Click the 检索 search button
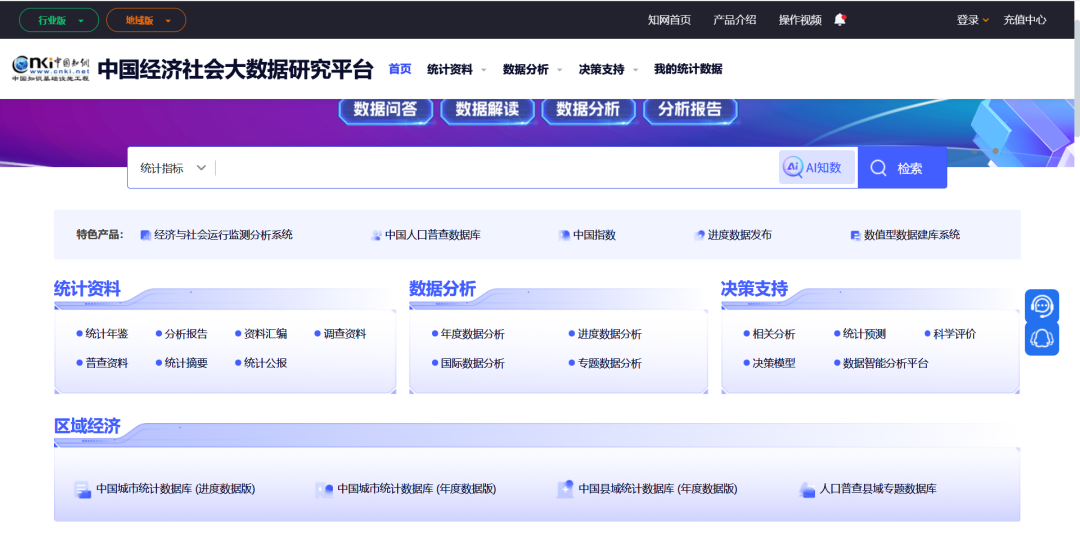Screen dimensions: 1080x534 (902, 168)
